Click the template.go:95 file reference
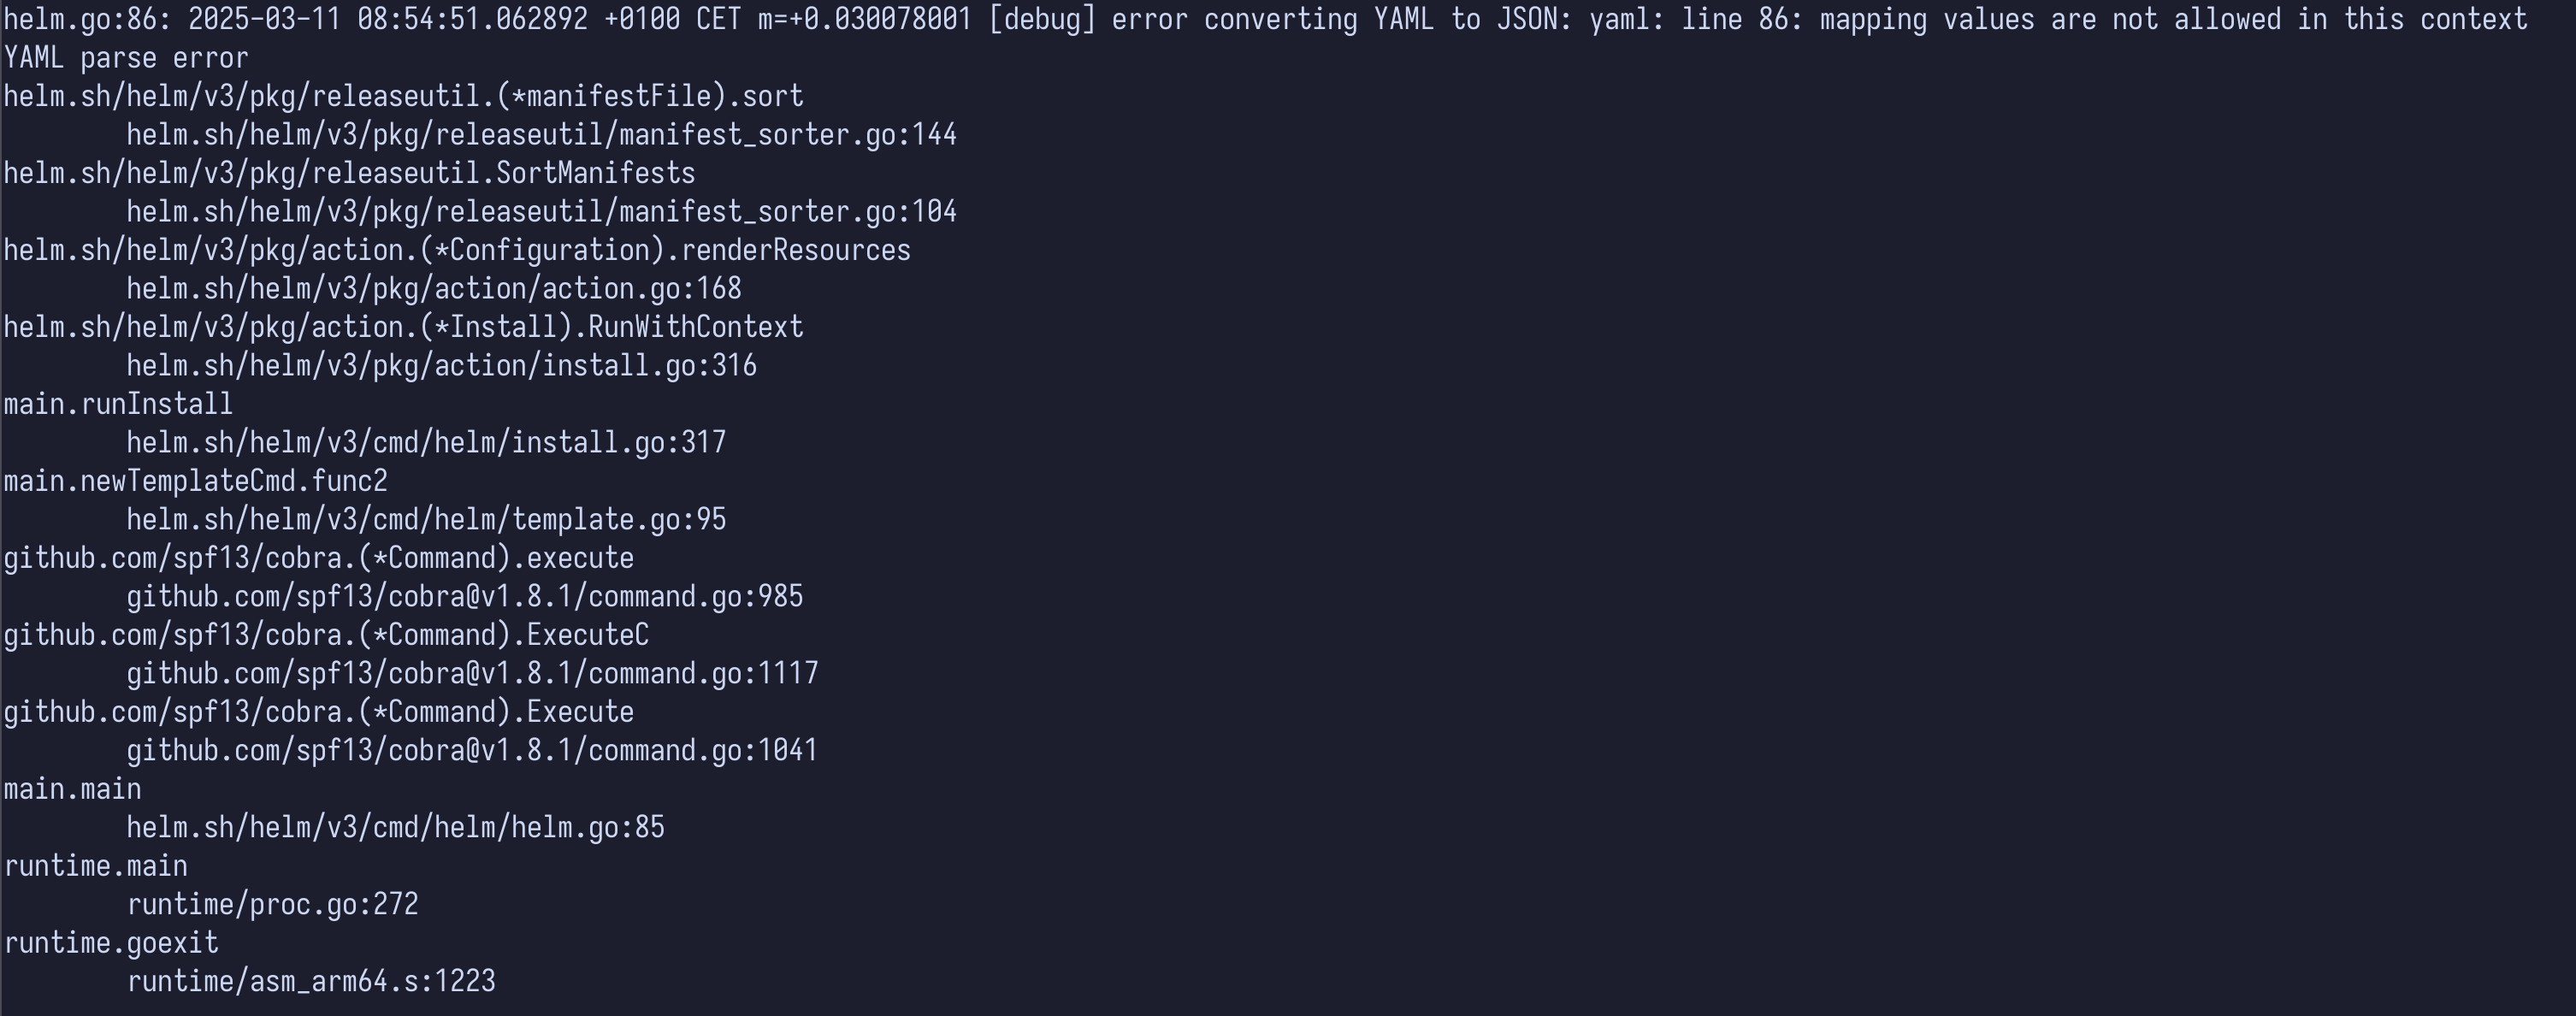Screen dimensions: 2576x1016 tap(426, 520)
